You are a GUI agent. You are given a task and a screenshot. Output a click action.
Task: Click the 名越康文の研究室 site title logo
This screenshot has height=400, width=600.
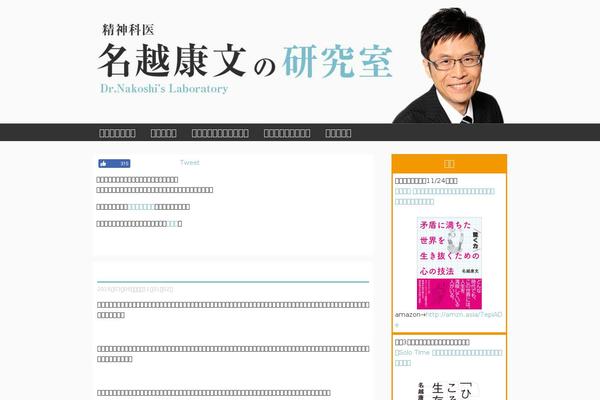(245, 60)
